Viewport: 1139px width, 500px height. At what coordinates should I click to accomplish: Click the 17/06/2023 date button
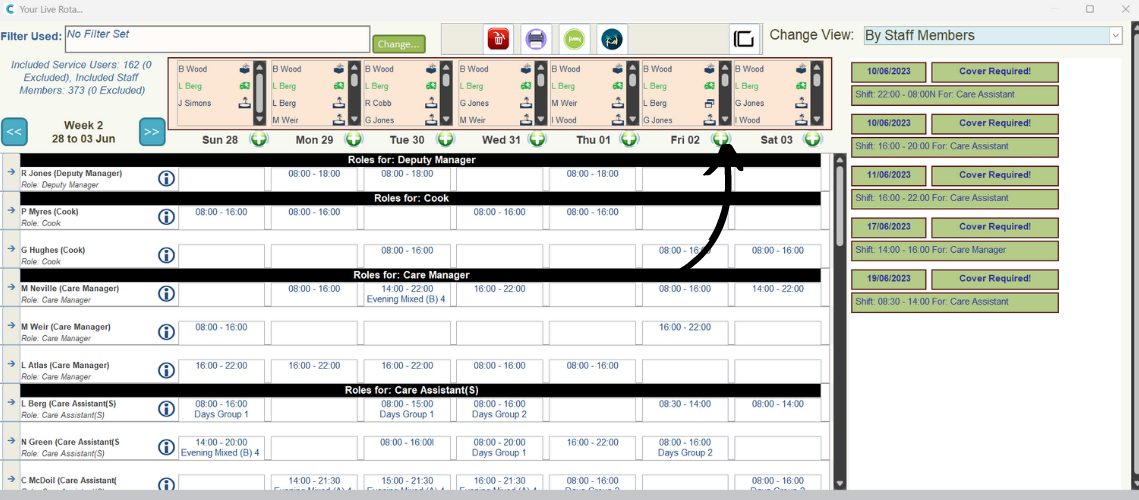pos(888,227)
